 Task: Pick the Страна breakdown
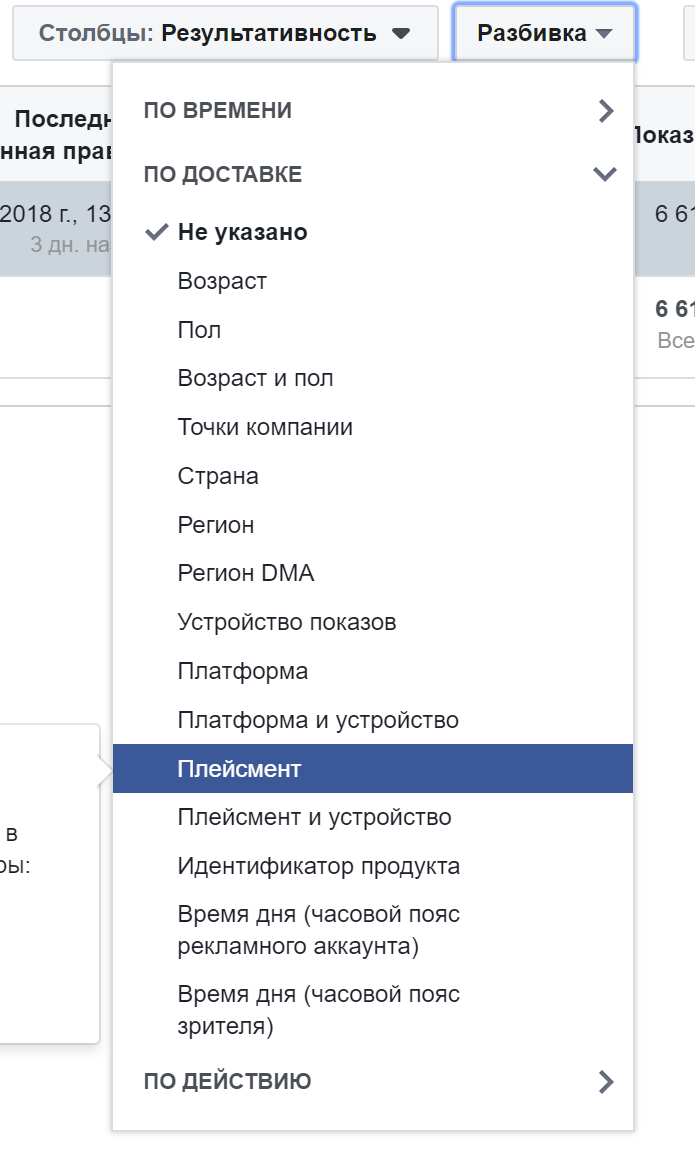coord(218,476)
